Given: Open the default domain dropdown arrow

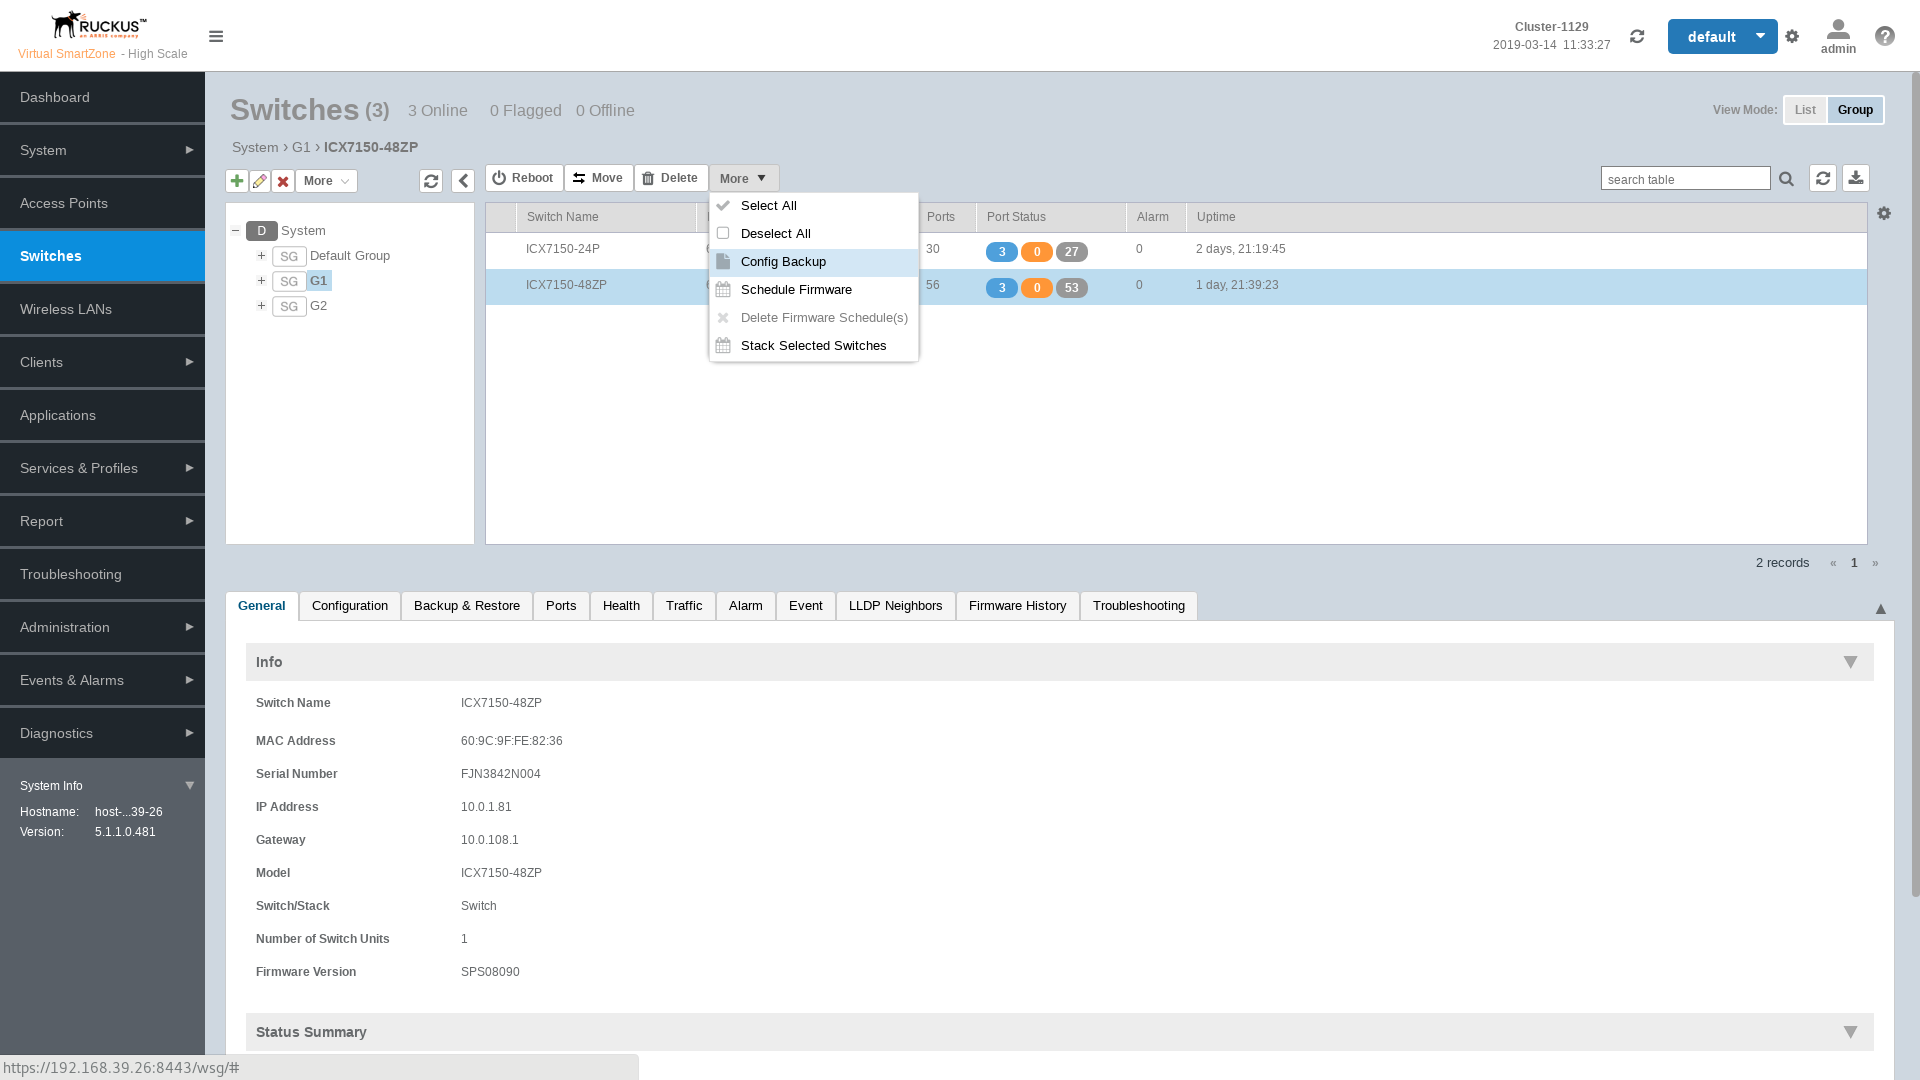Looking at the screenshot, I should 1760,36.
